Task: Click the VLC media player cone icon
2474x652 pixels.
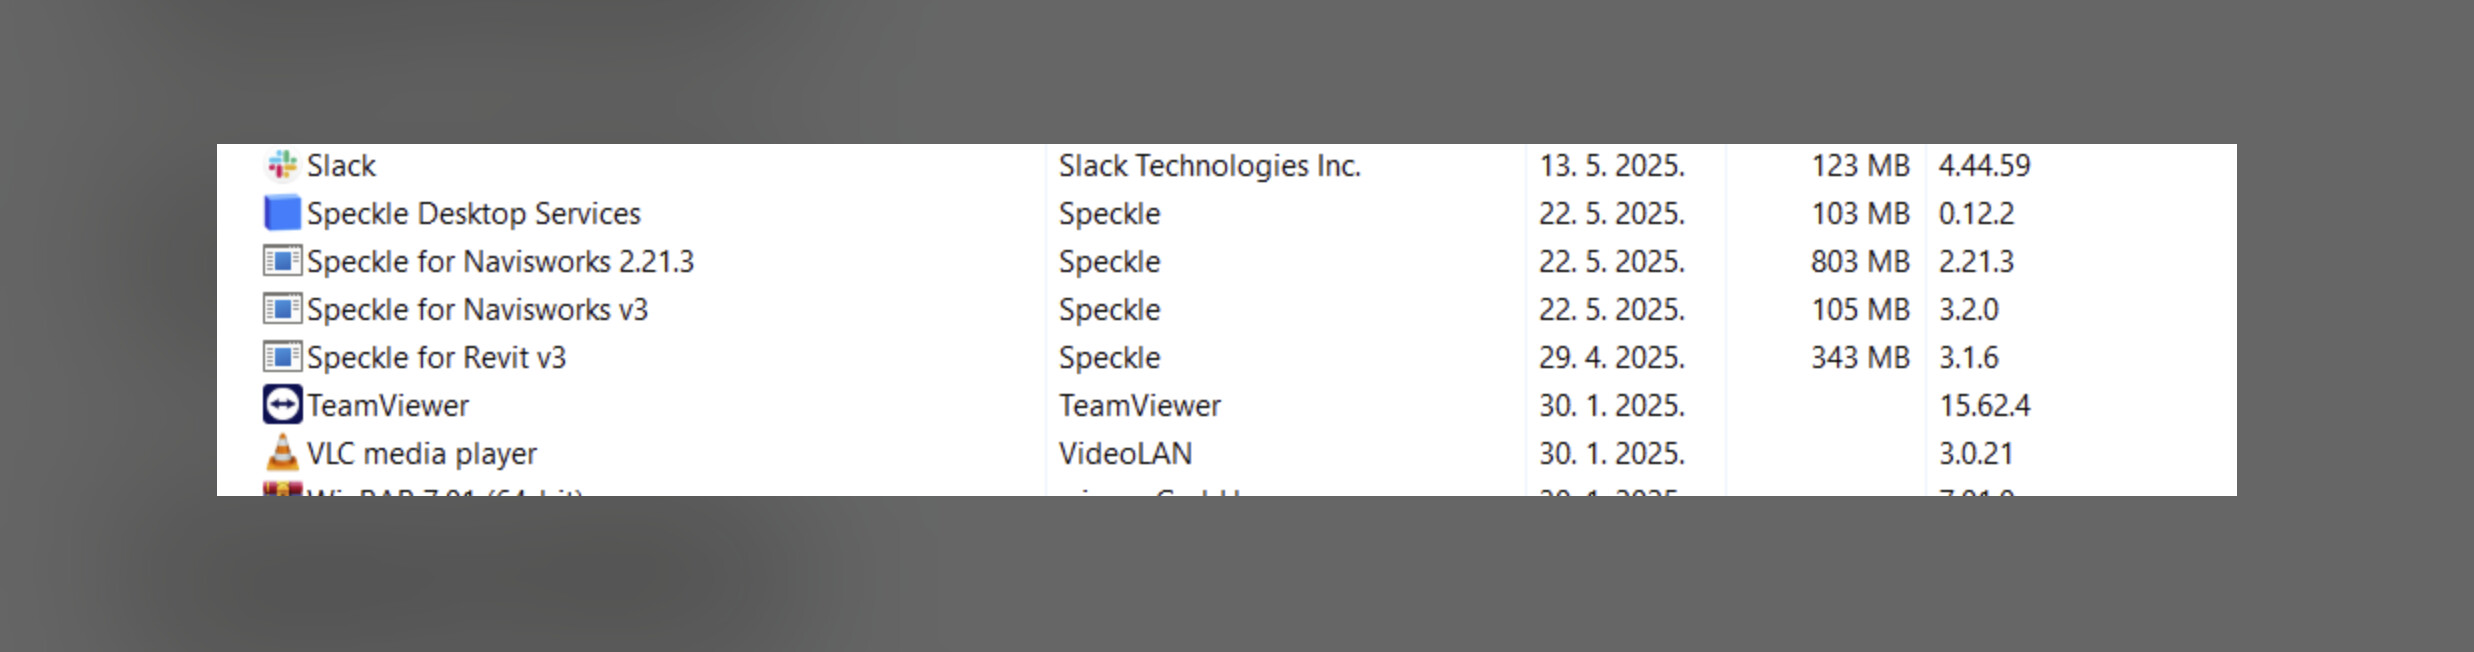Action: 282,453
